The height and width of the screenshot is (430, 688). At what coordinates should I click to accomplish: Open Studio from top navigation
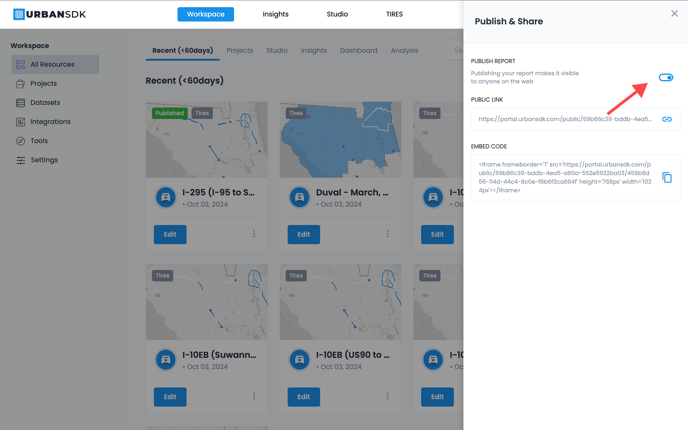click(337, 14)
